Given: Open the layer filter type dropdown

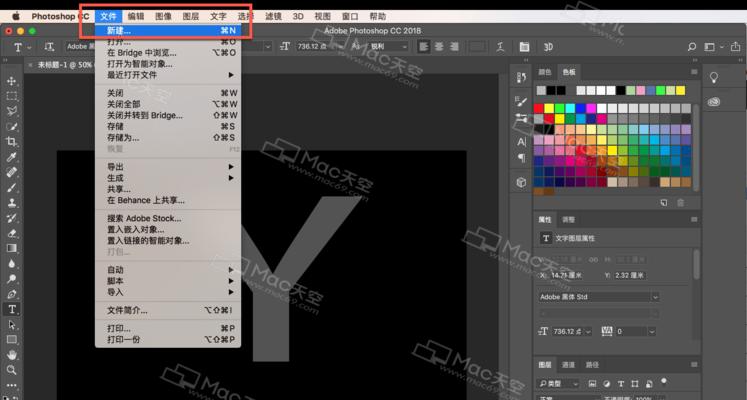Looking at the screenshot, I should pyautogui.click(x=558, y=383).
